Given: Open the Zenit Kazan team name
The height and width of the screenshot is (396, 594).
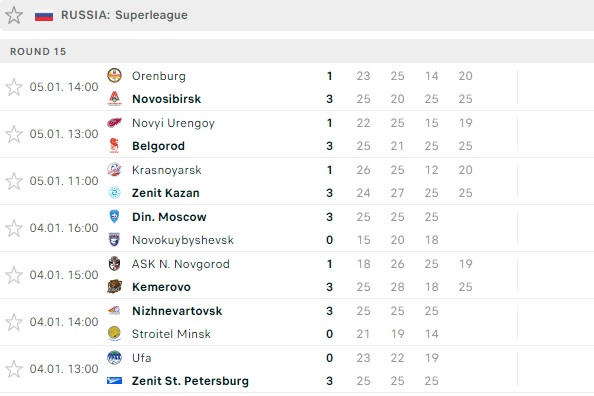Looking at the screenshot, I should [x=166, y=193].
